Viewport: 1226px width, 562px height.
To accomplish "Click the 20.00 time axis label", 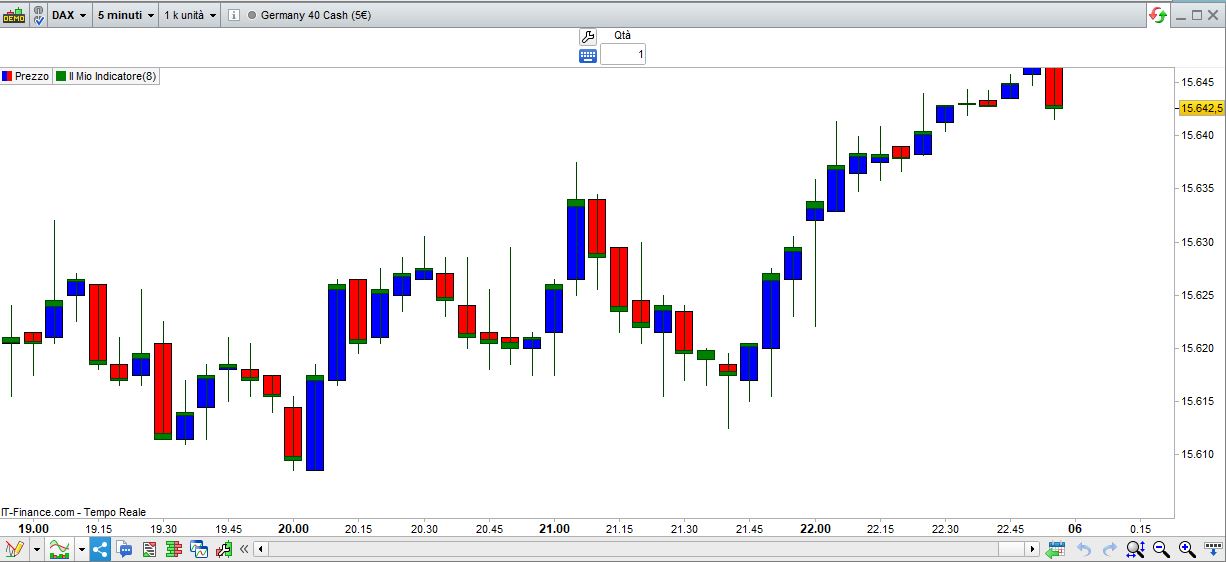I will click(x=293, y=529).
